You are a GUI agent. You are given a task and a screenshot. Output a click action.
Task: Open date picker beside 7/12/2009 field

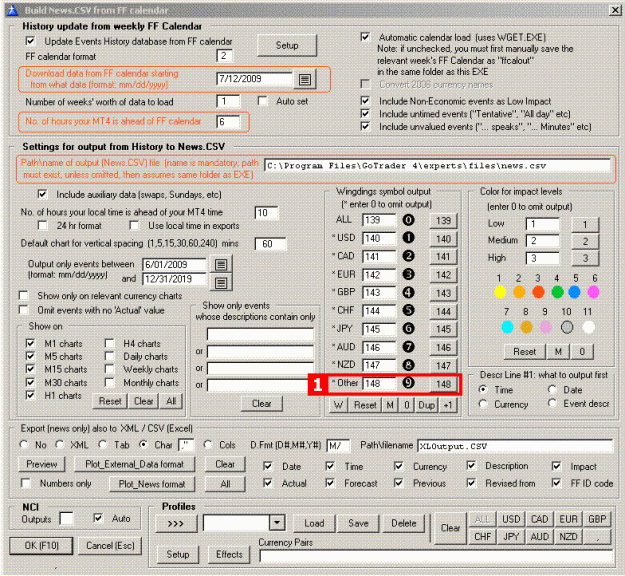pos(305,79)
